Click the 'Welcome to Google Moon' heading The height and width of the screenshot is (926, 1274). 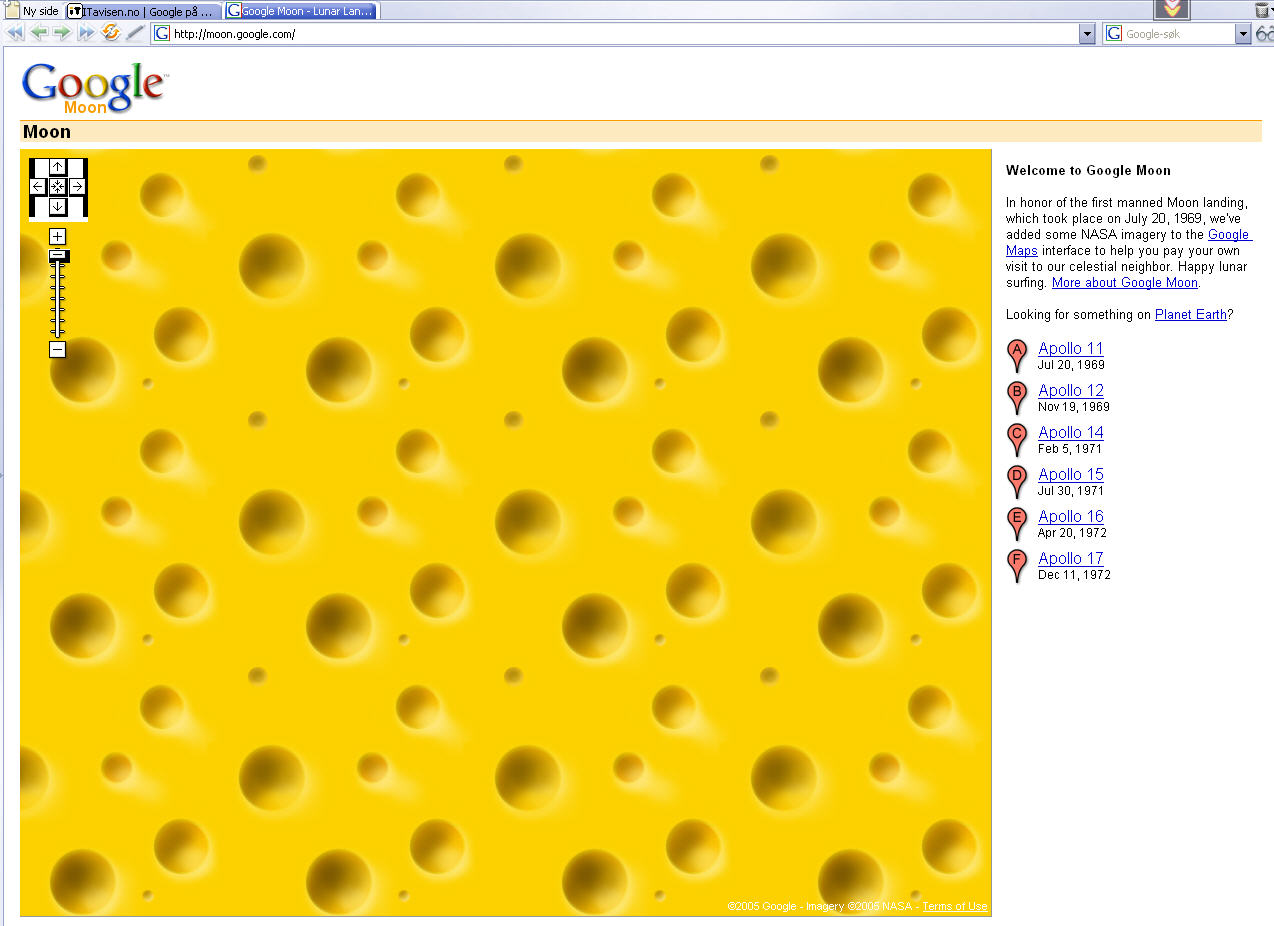point(1088,170)
